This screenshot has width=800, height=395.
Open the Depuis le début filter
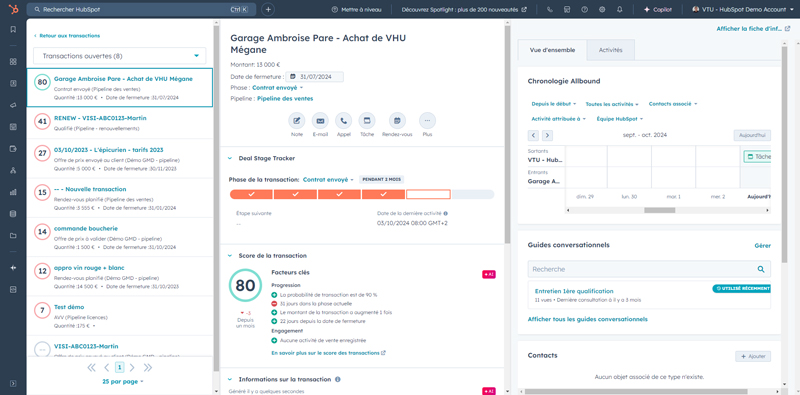pos(554,104)
